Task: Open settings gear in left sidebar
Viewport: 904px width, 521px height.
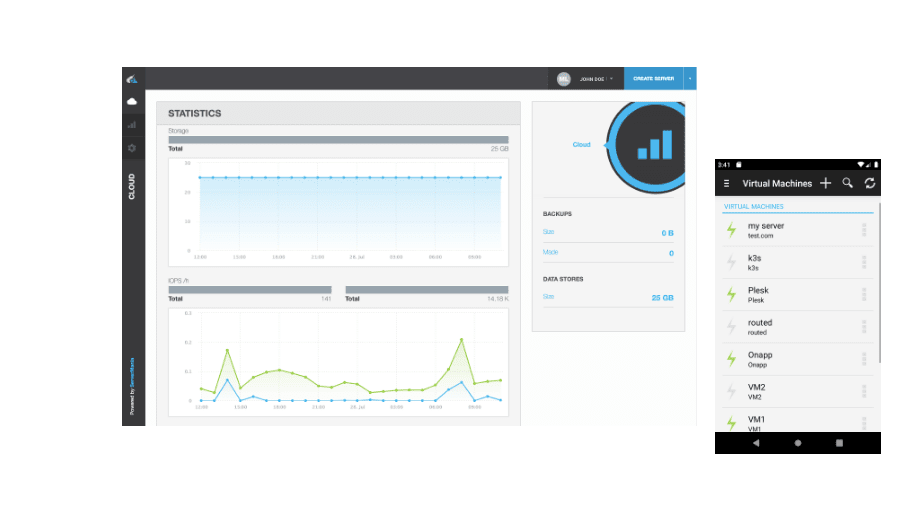Action: 132,148
